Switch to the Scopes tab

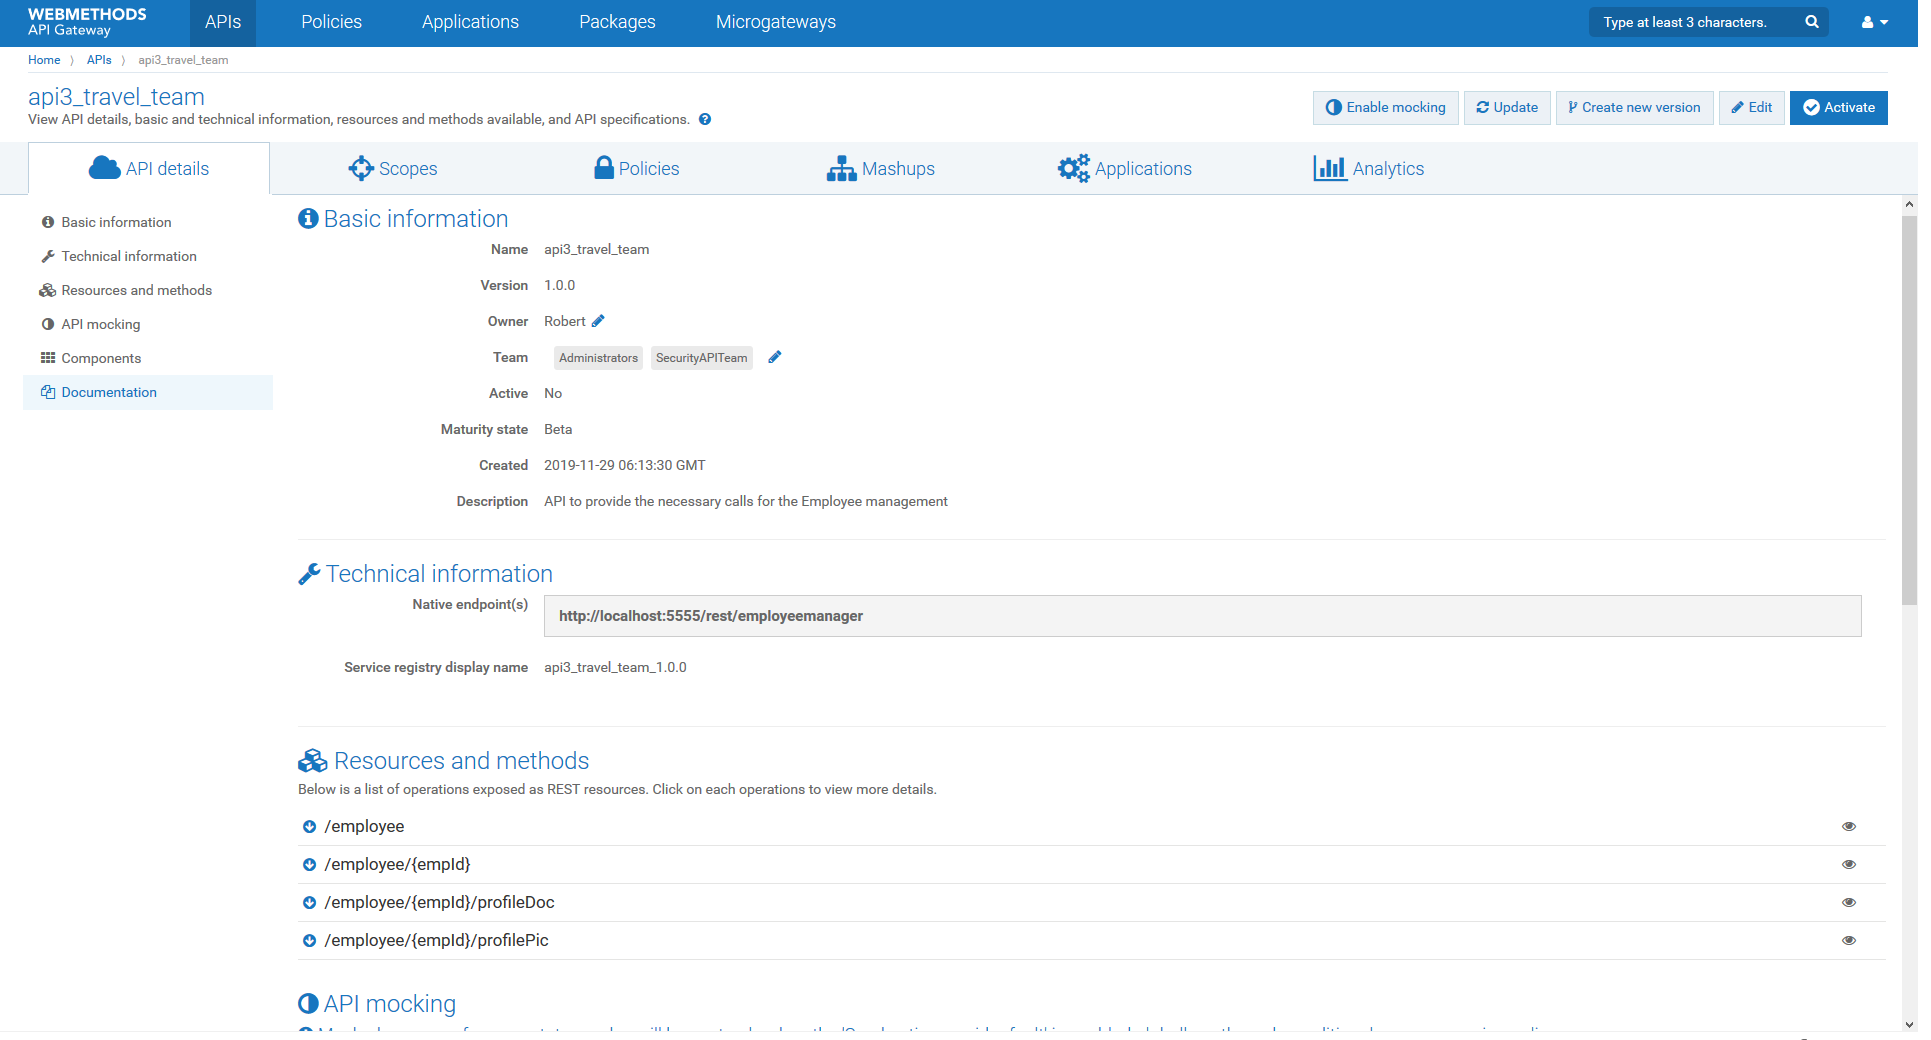(x=393, y=168)
